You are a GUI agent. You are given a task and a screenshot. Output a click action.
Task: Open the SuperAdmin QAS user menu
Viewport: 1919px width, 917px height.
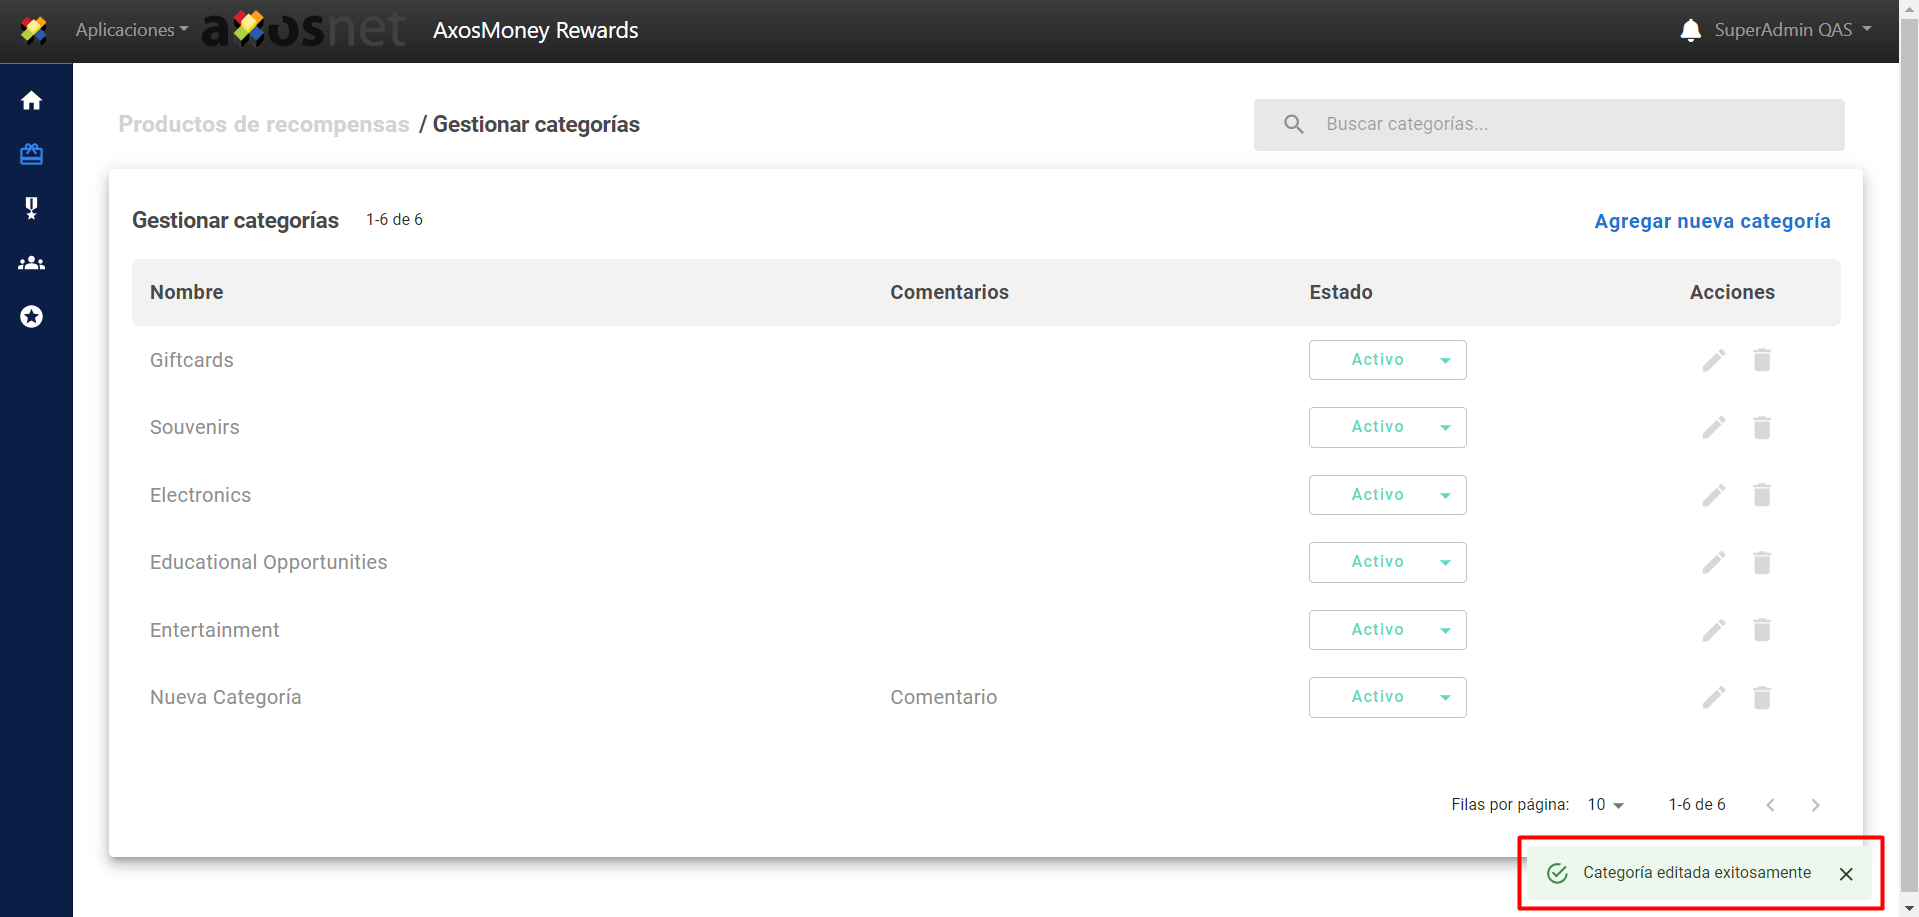1792,30
